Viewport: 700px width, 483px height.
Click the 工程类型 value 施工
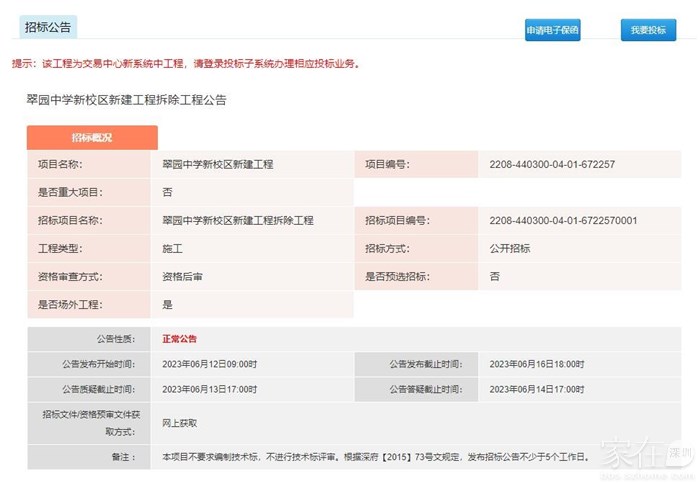click(172, 248)
